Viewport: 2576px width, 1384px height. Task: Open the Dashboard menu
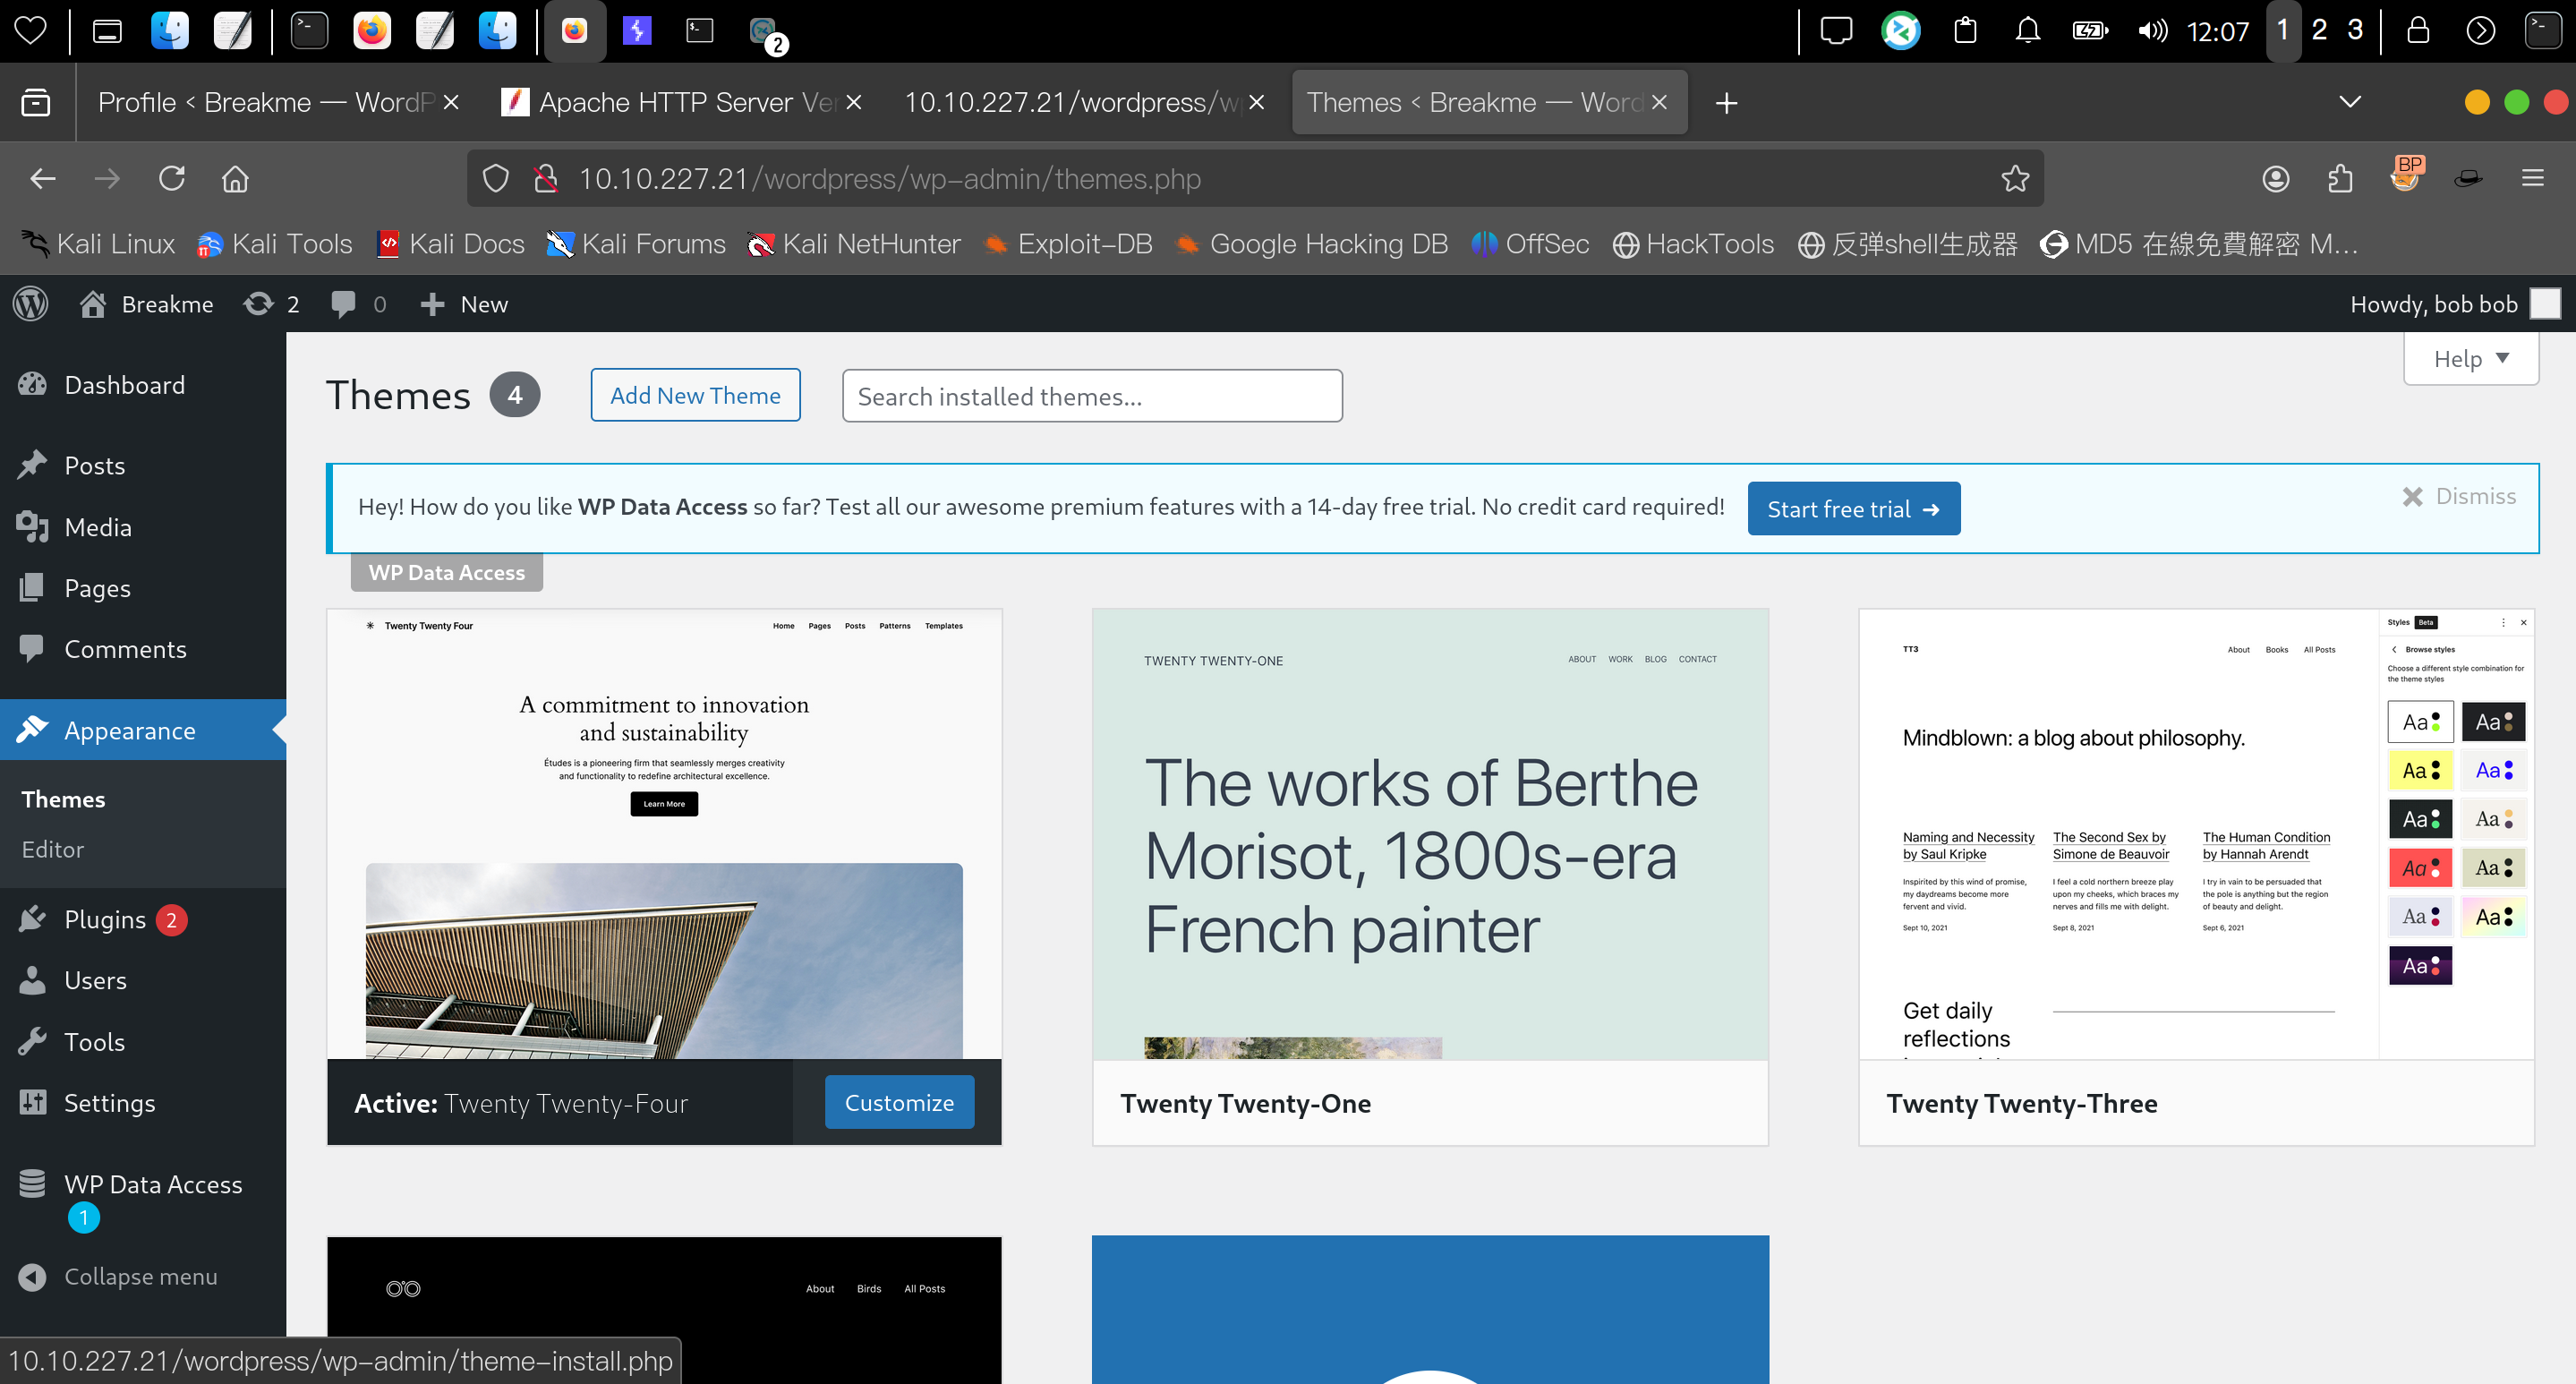(124, 385)
